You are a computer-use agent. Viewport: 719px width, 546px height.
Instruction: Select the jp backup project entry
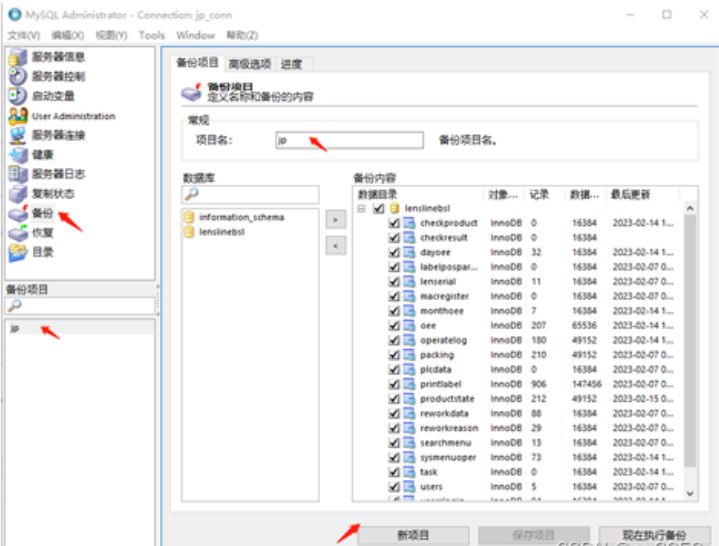click(80, 328)
